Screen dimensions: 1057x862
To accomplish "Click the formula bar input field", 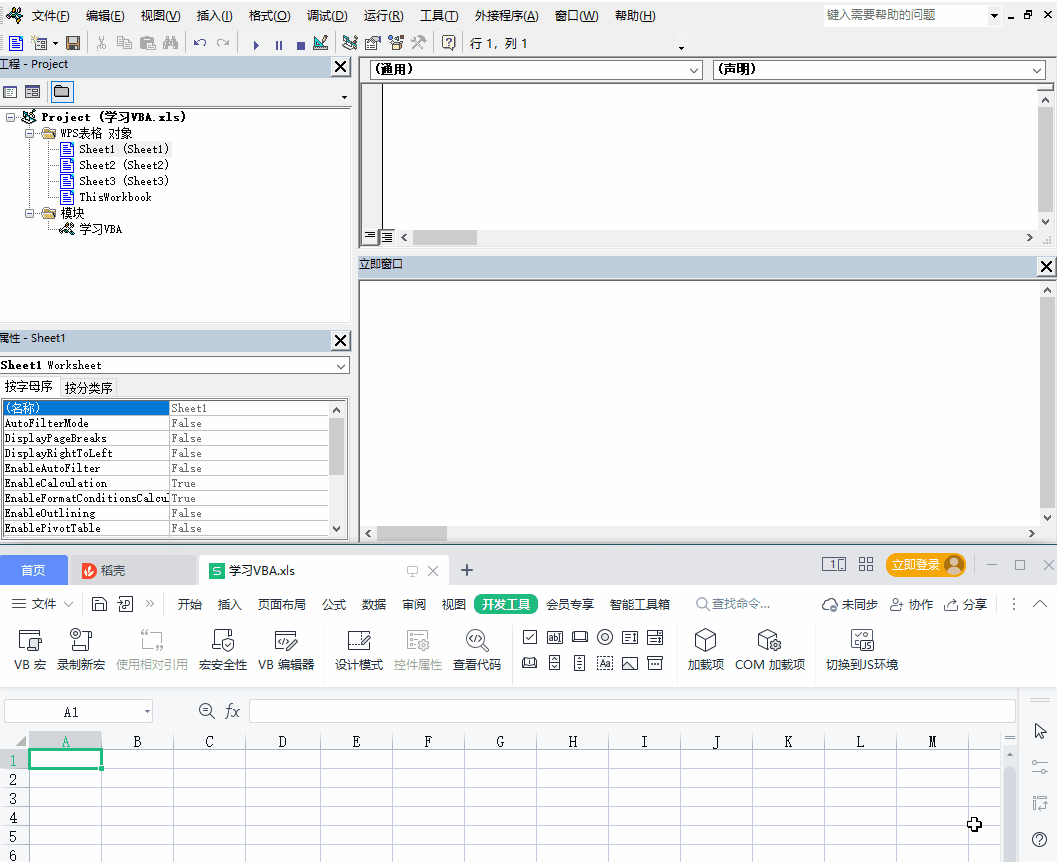I will point(632,711).
